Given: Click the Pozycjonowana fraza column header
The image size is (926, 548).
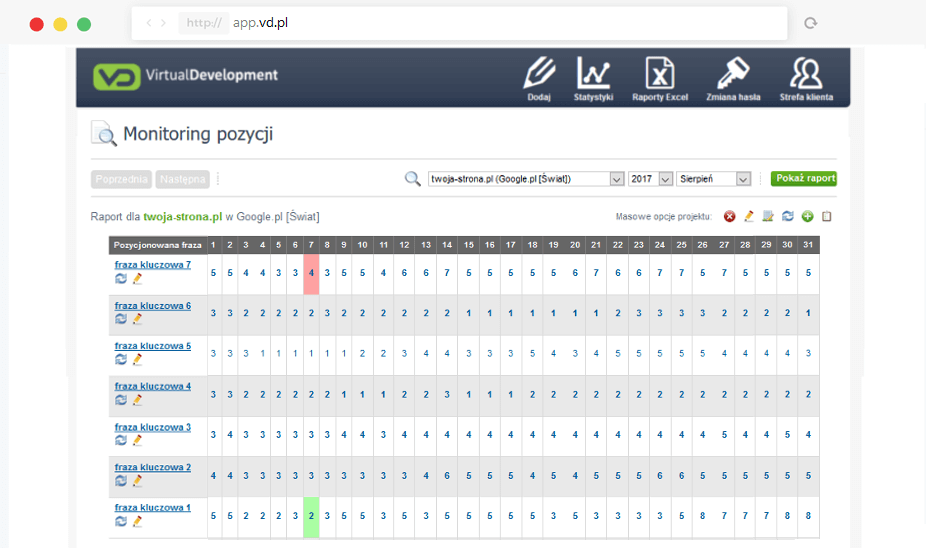Looking at the screenshot, I should (x=158, y=244).
